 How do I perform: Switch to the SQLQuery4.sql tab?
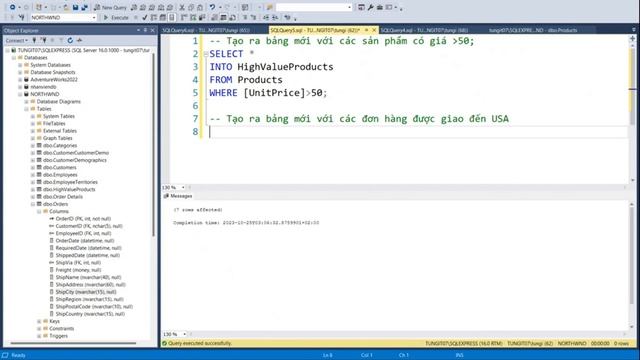click(x=424, y=30)
